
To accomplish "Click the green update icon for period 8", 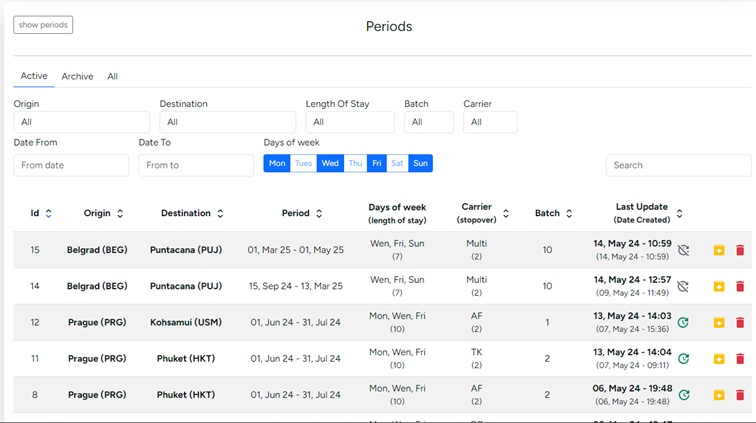I will tap(684, 394).
